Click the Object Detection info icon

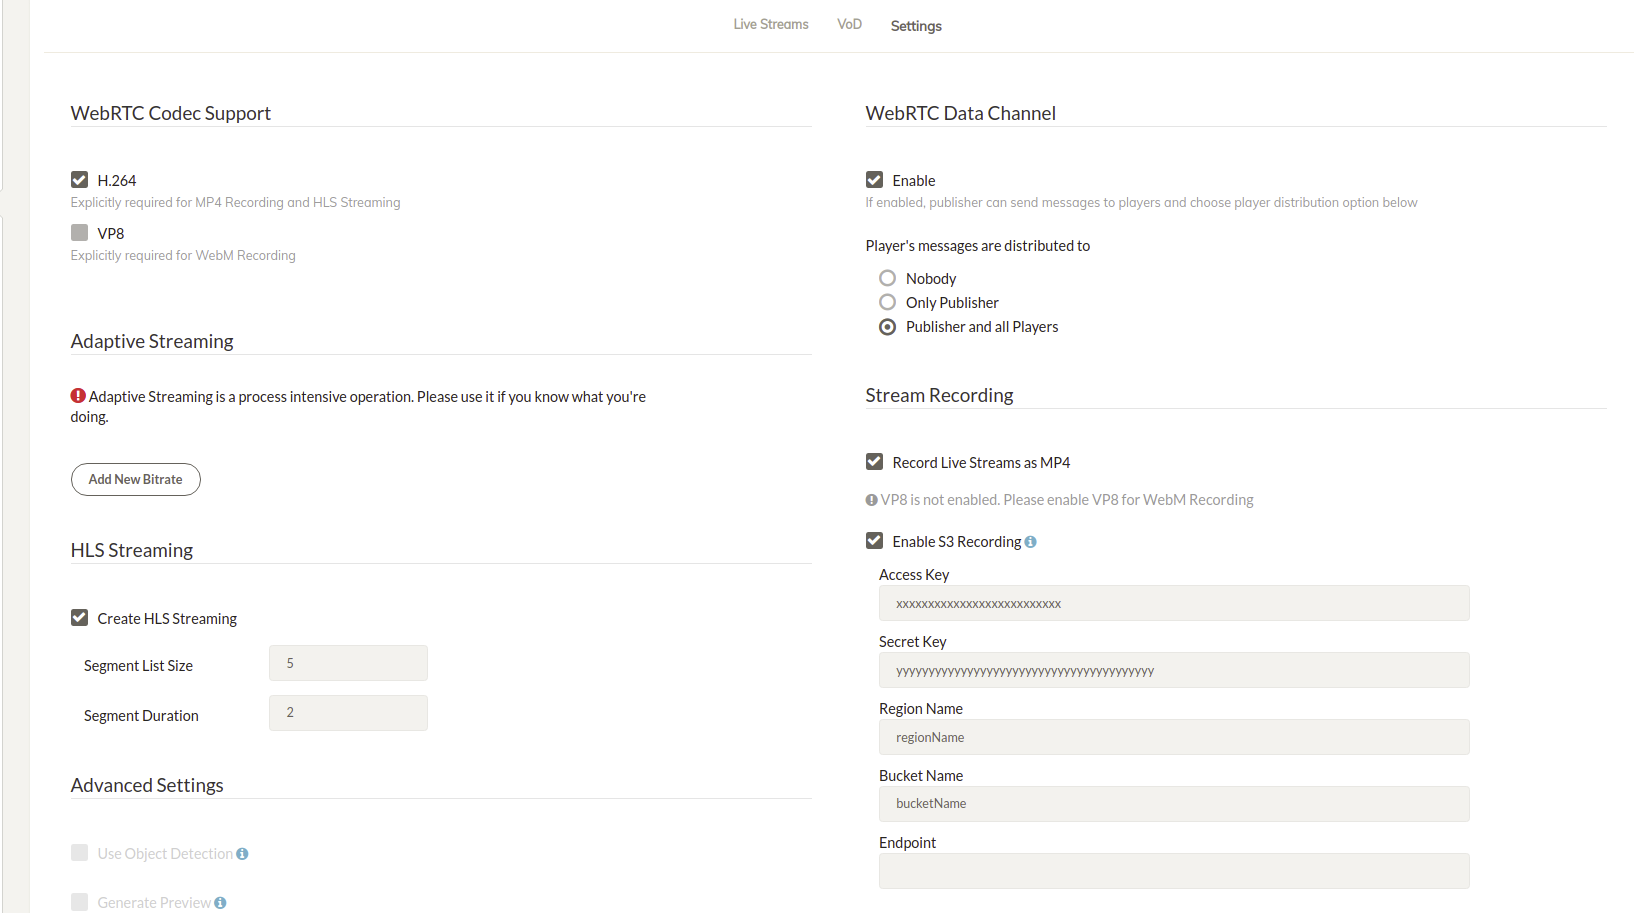point(242,854)
